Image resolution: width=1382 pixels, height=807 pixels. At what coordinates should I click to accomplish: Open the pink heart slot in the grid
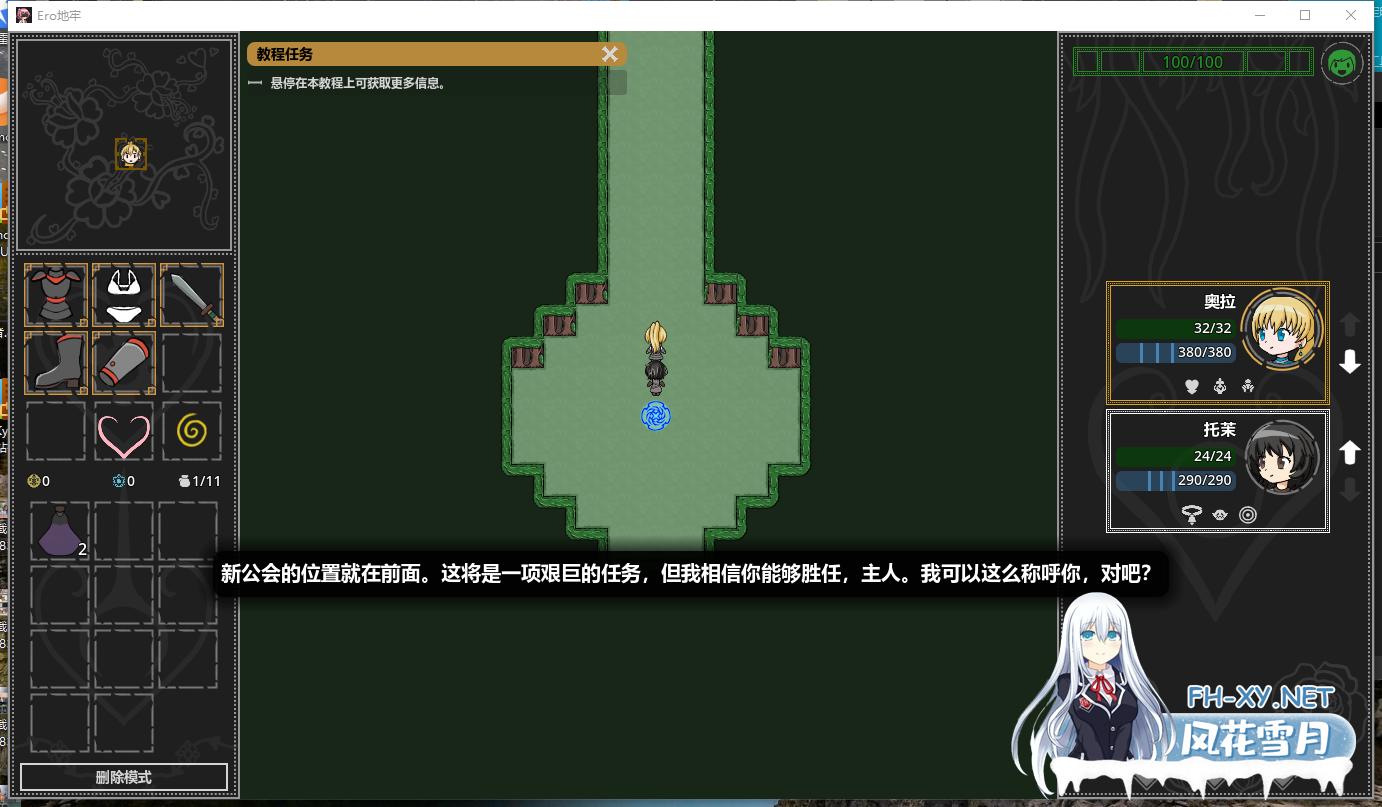tap(123, 431)
